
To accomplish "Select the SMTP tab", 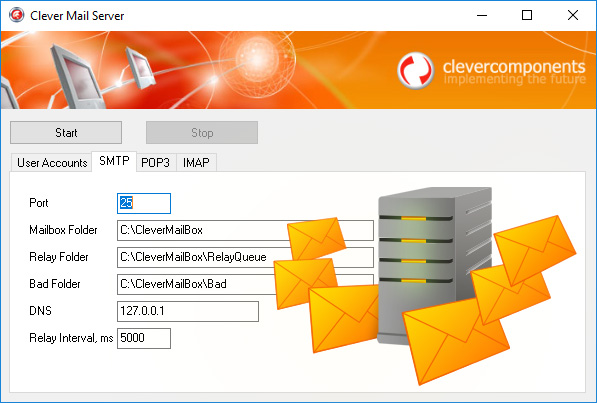I will (114, 161).
